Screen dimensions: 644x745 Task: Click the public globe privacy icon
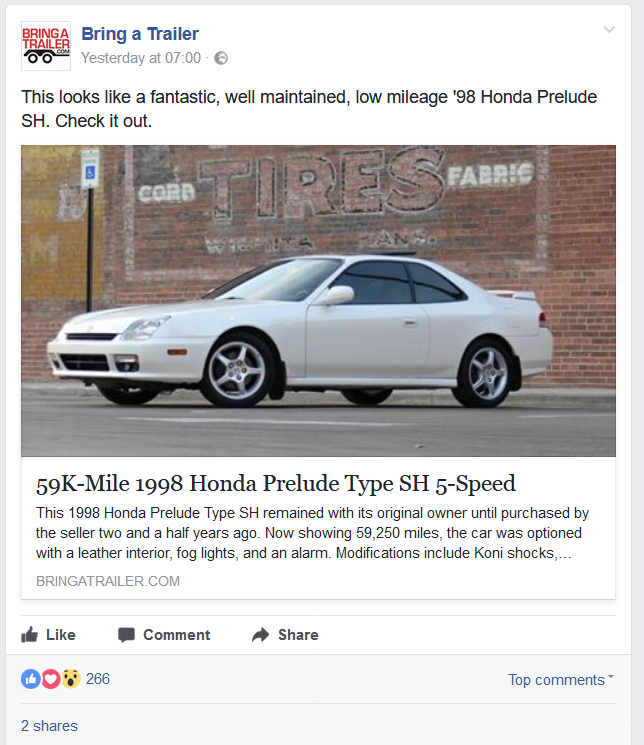(x=221, y=58)
